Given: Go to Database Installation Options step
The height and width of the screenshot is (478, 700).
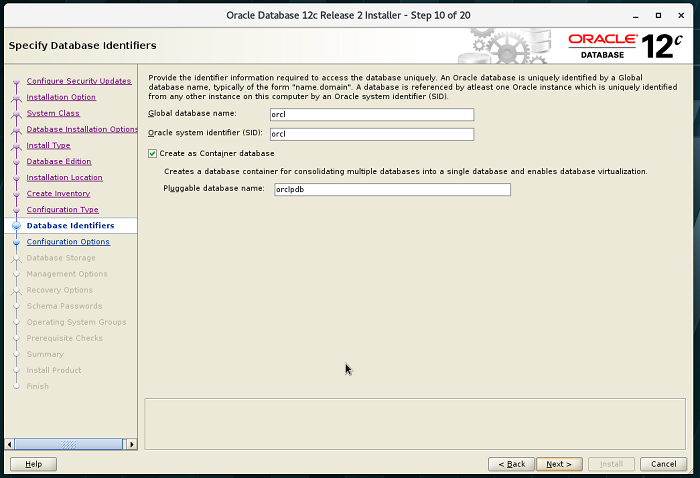Looking at the screenshot, I should click(82, 129).
